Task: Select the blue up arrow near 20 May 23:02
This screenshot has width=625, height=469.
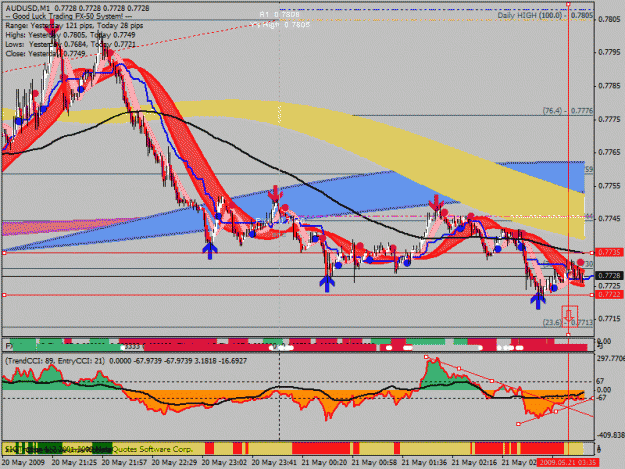Action: [x=210, y=251]
